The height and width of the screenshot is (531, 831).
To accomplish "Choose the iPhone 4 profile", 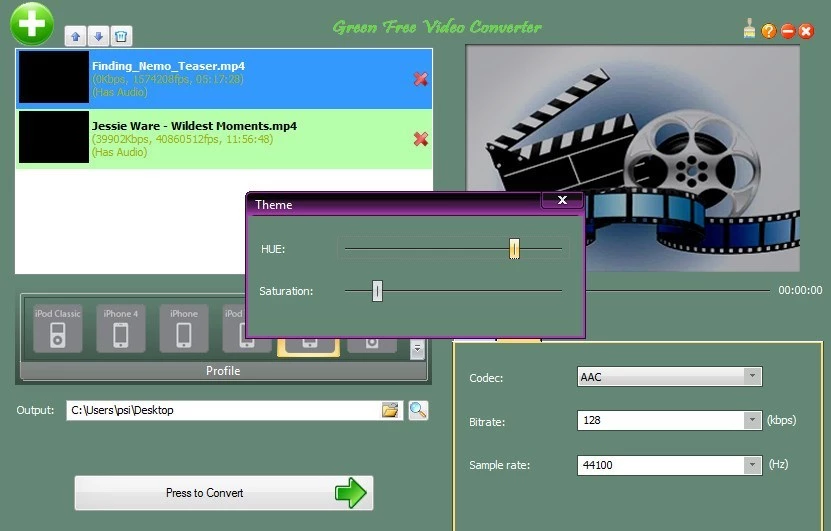I will coord(121,328).
